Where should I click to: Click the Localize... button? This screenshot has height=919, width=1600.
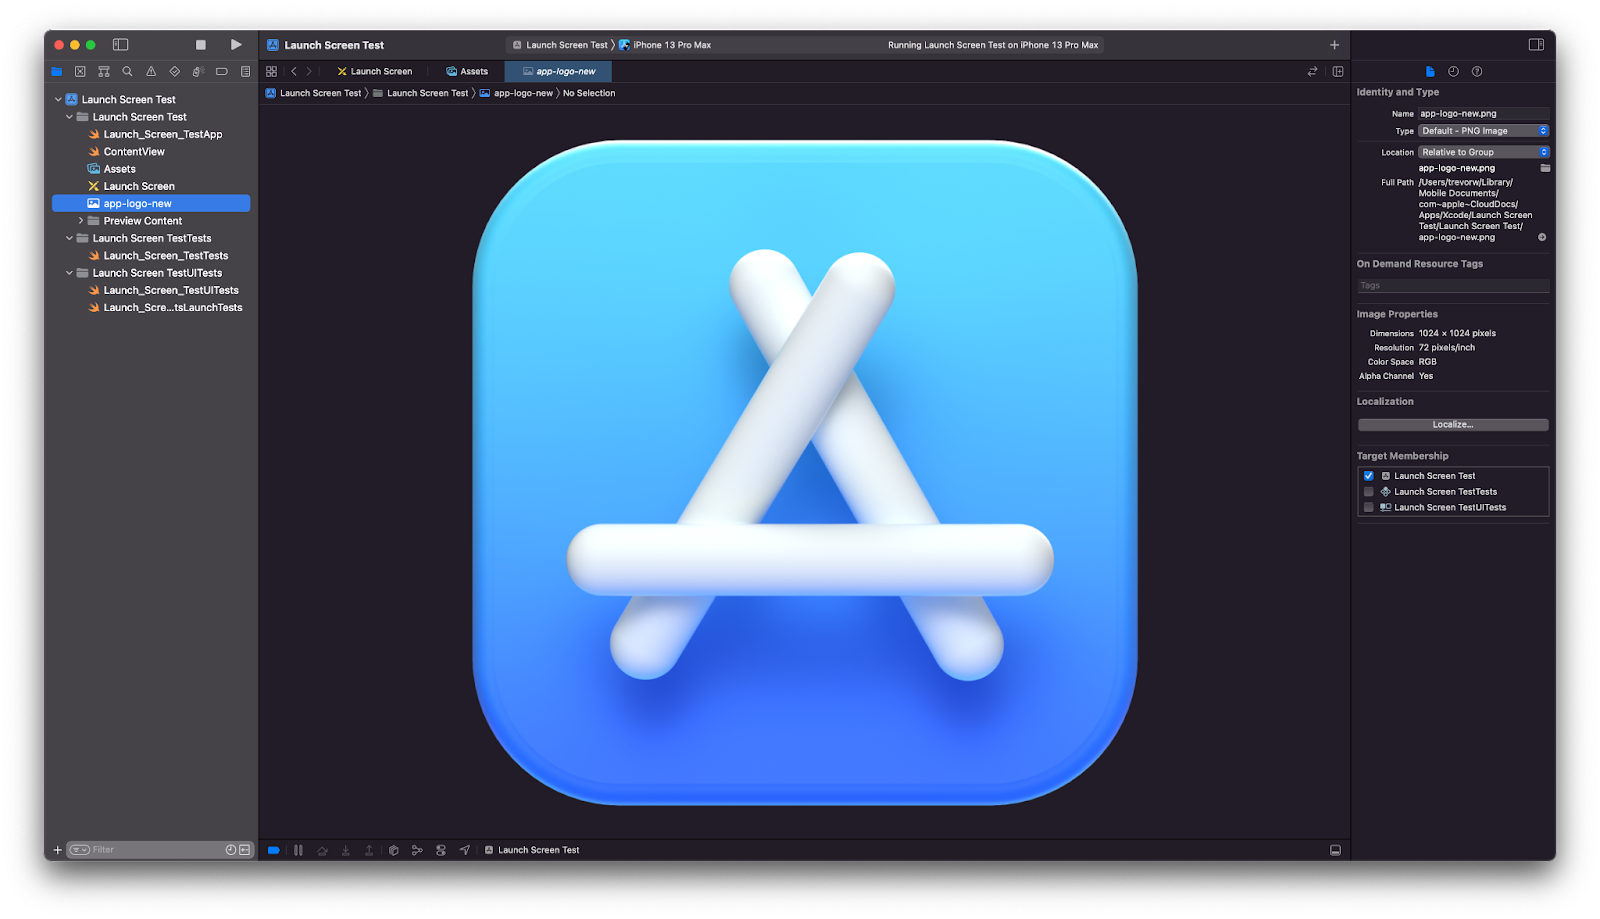(x=1452, y=425)
